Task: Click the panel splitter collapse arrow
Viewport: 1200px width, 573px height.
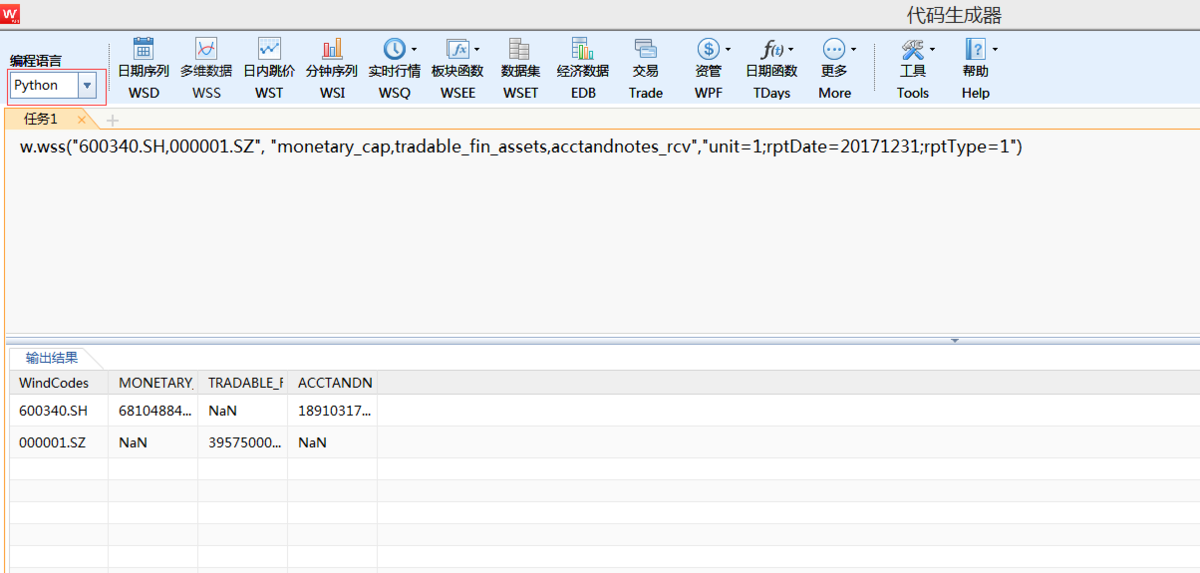Action: click(954, 341)
